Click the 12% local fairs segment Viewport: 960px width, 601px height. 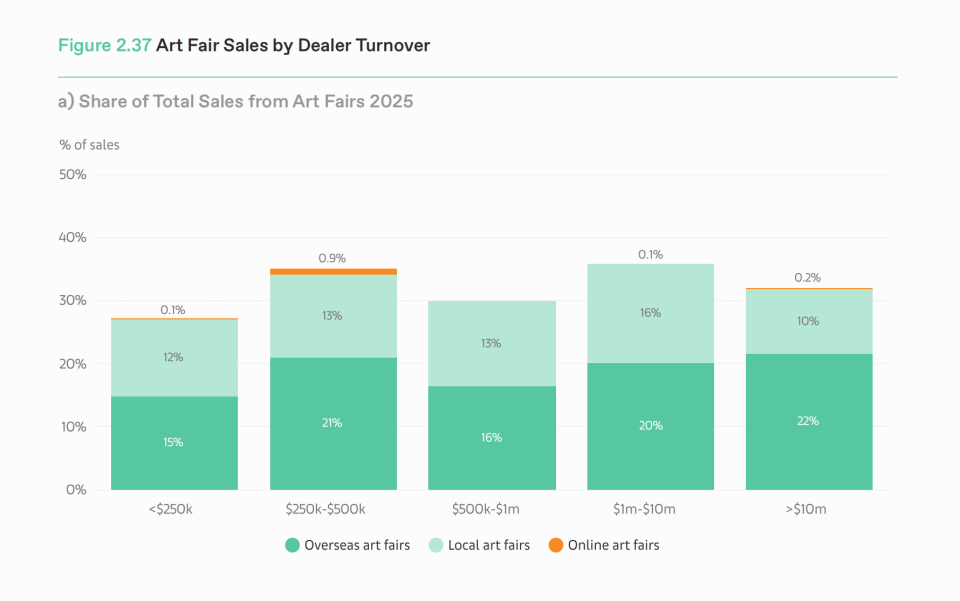click(174, 358)
